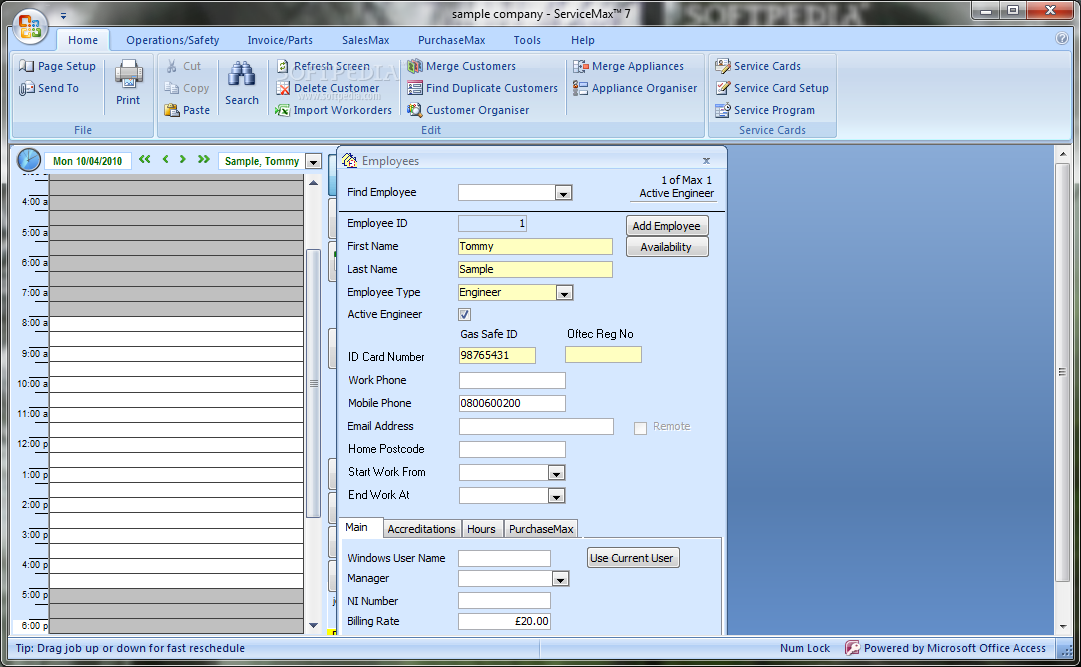Viewport: 1081px width, 667px height.
Task: Open the SalesMax ribbon tab
Action: point(365,40)
